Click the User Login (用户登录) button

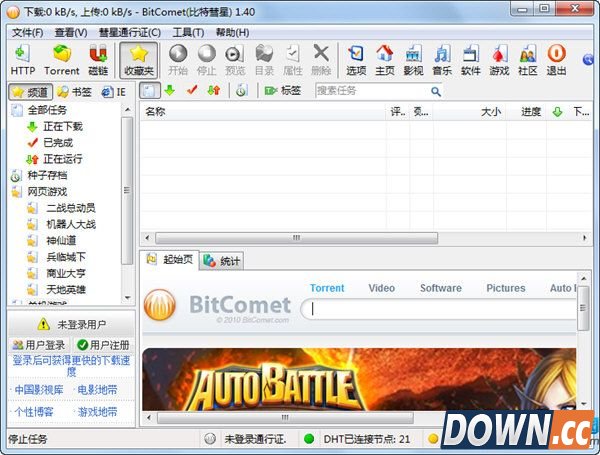click(38, 345)
